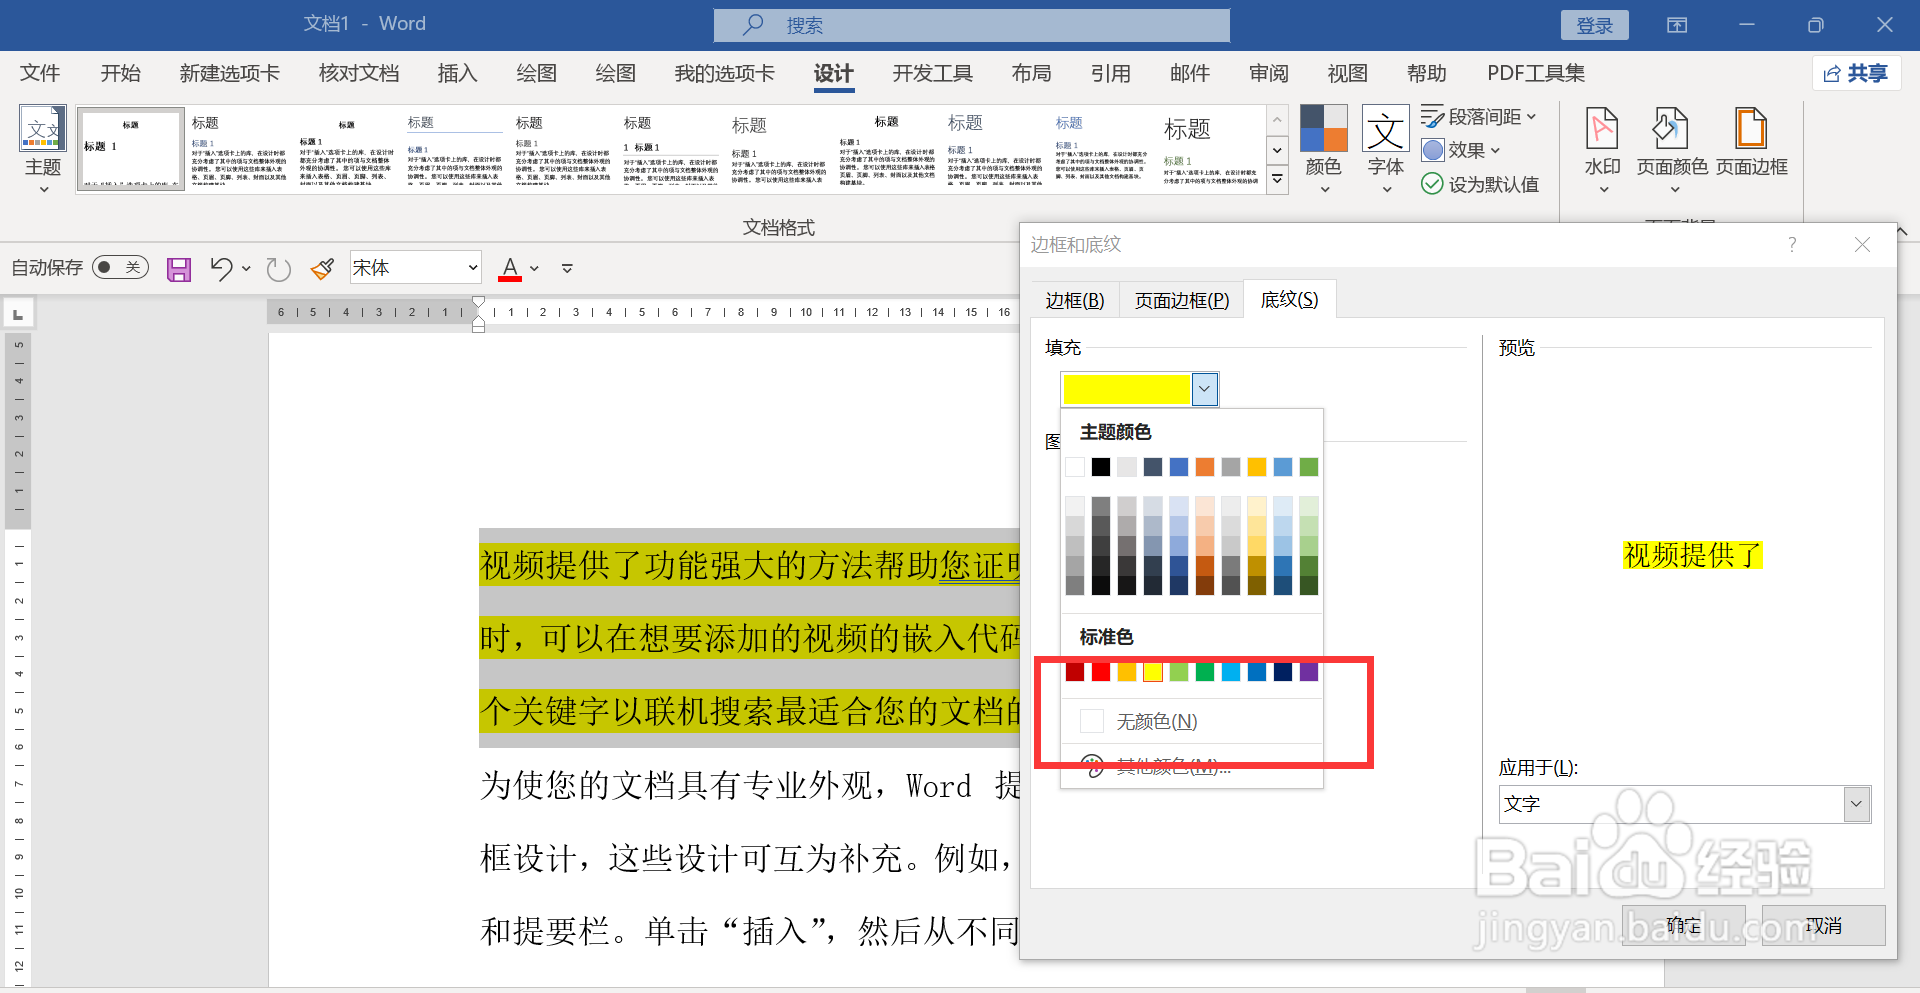Choose standard purple swatch
This screenshot has width=1920, height=993.
[x=1309, y=672]
